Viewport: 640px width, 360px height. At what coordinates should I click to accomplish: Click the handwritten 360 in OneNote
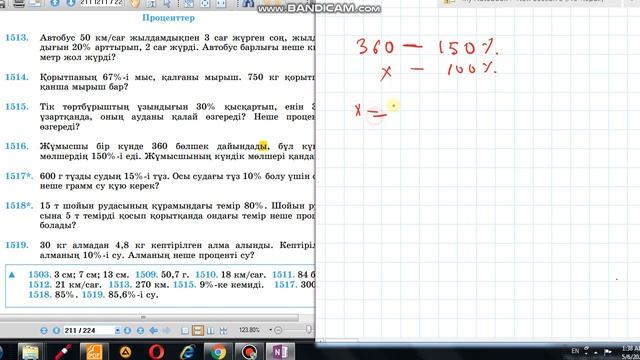pos(375,47)
